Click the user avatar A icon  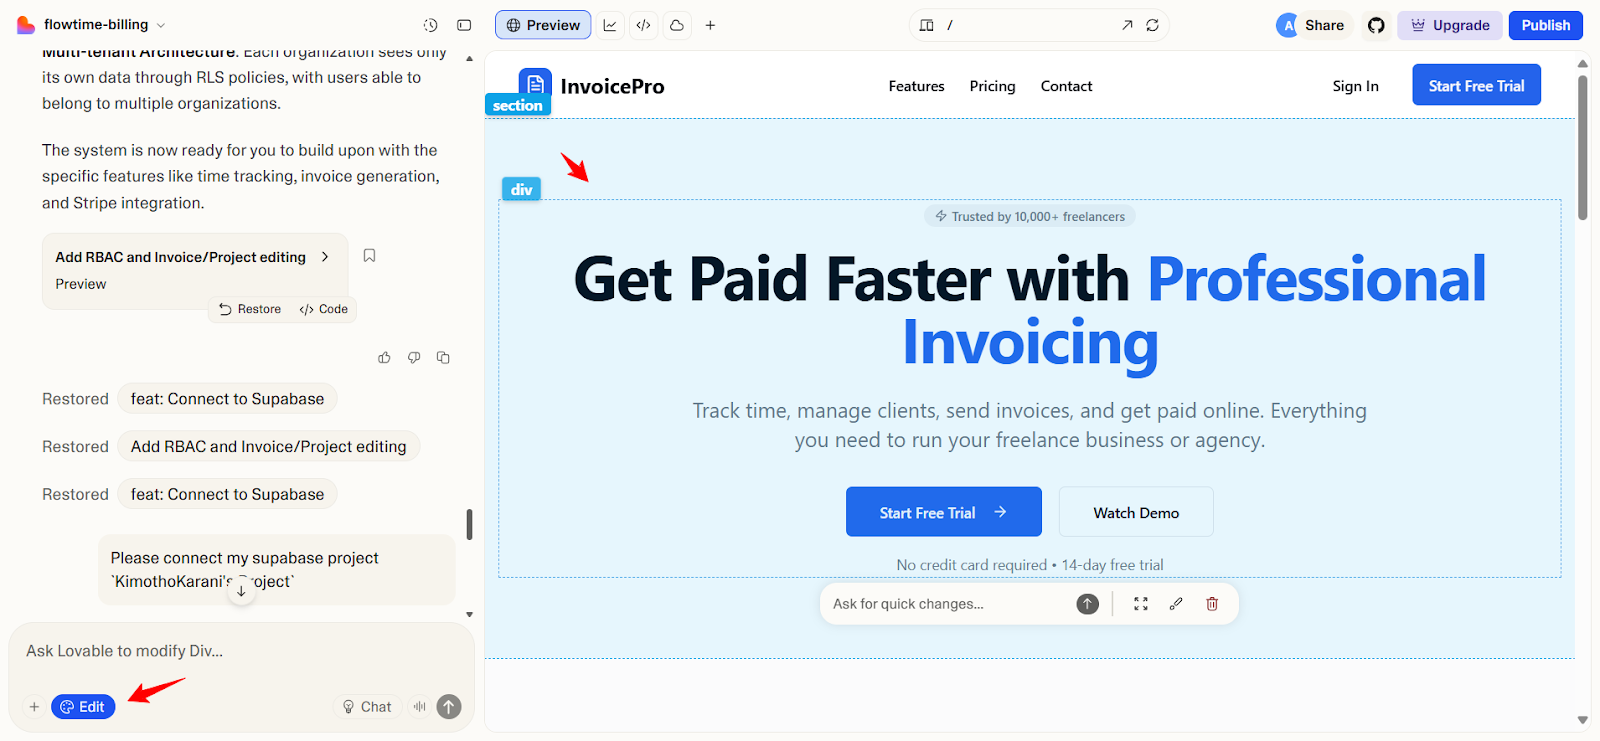click(x=1288, y=25)
